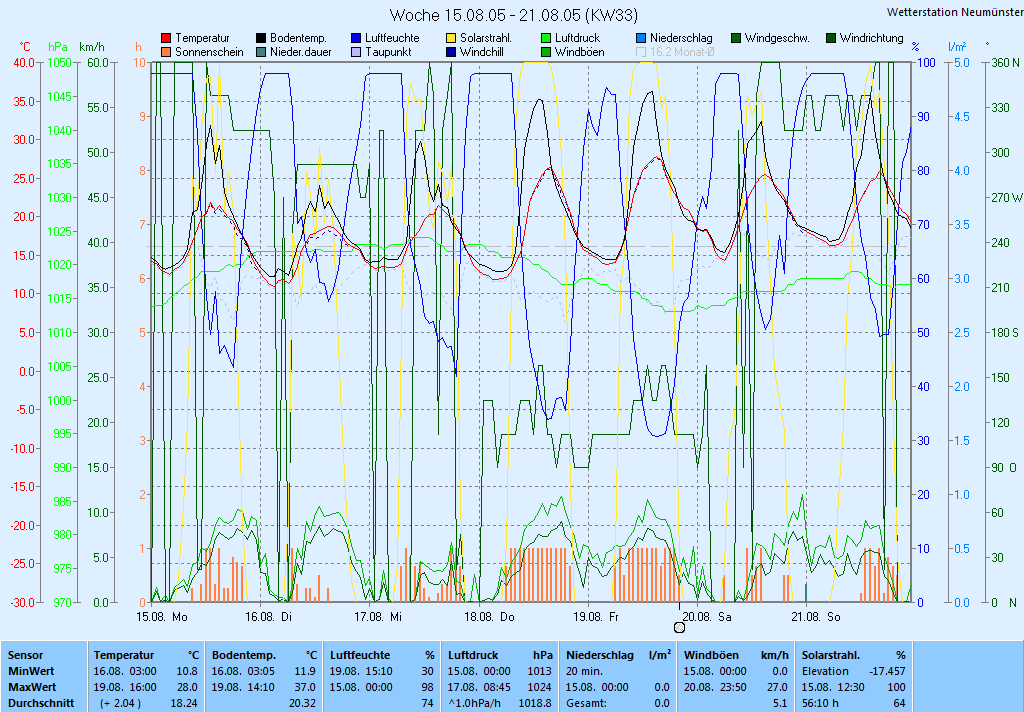Viewport: 1024px width, 712px height.
Task: Click the Windrichtung legend swatch
Action: [x=831, y=39]
